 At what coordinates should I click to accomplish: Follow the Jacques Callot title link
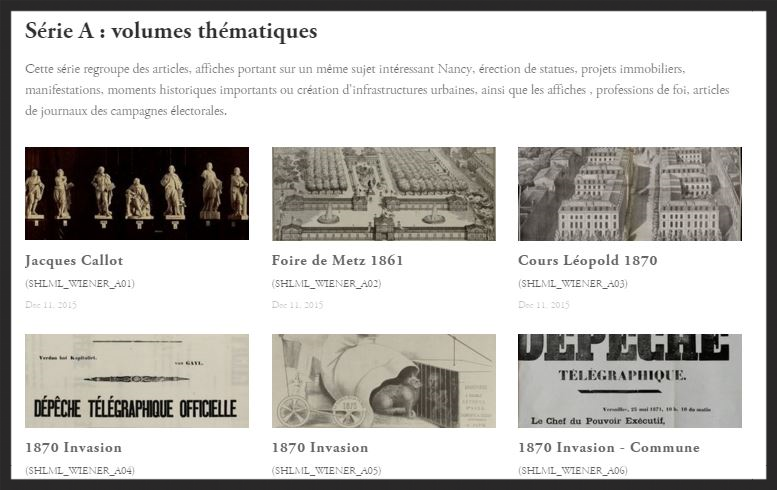(x=74, y=261)
